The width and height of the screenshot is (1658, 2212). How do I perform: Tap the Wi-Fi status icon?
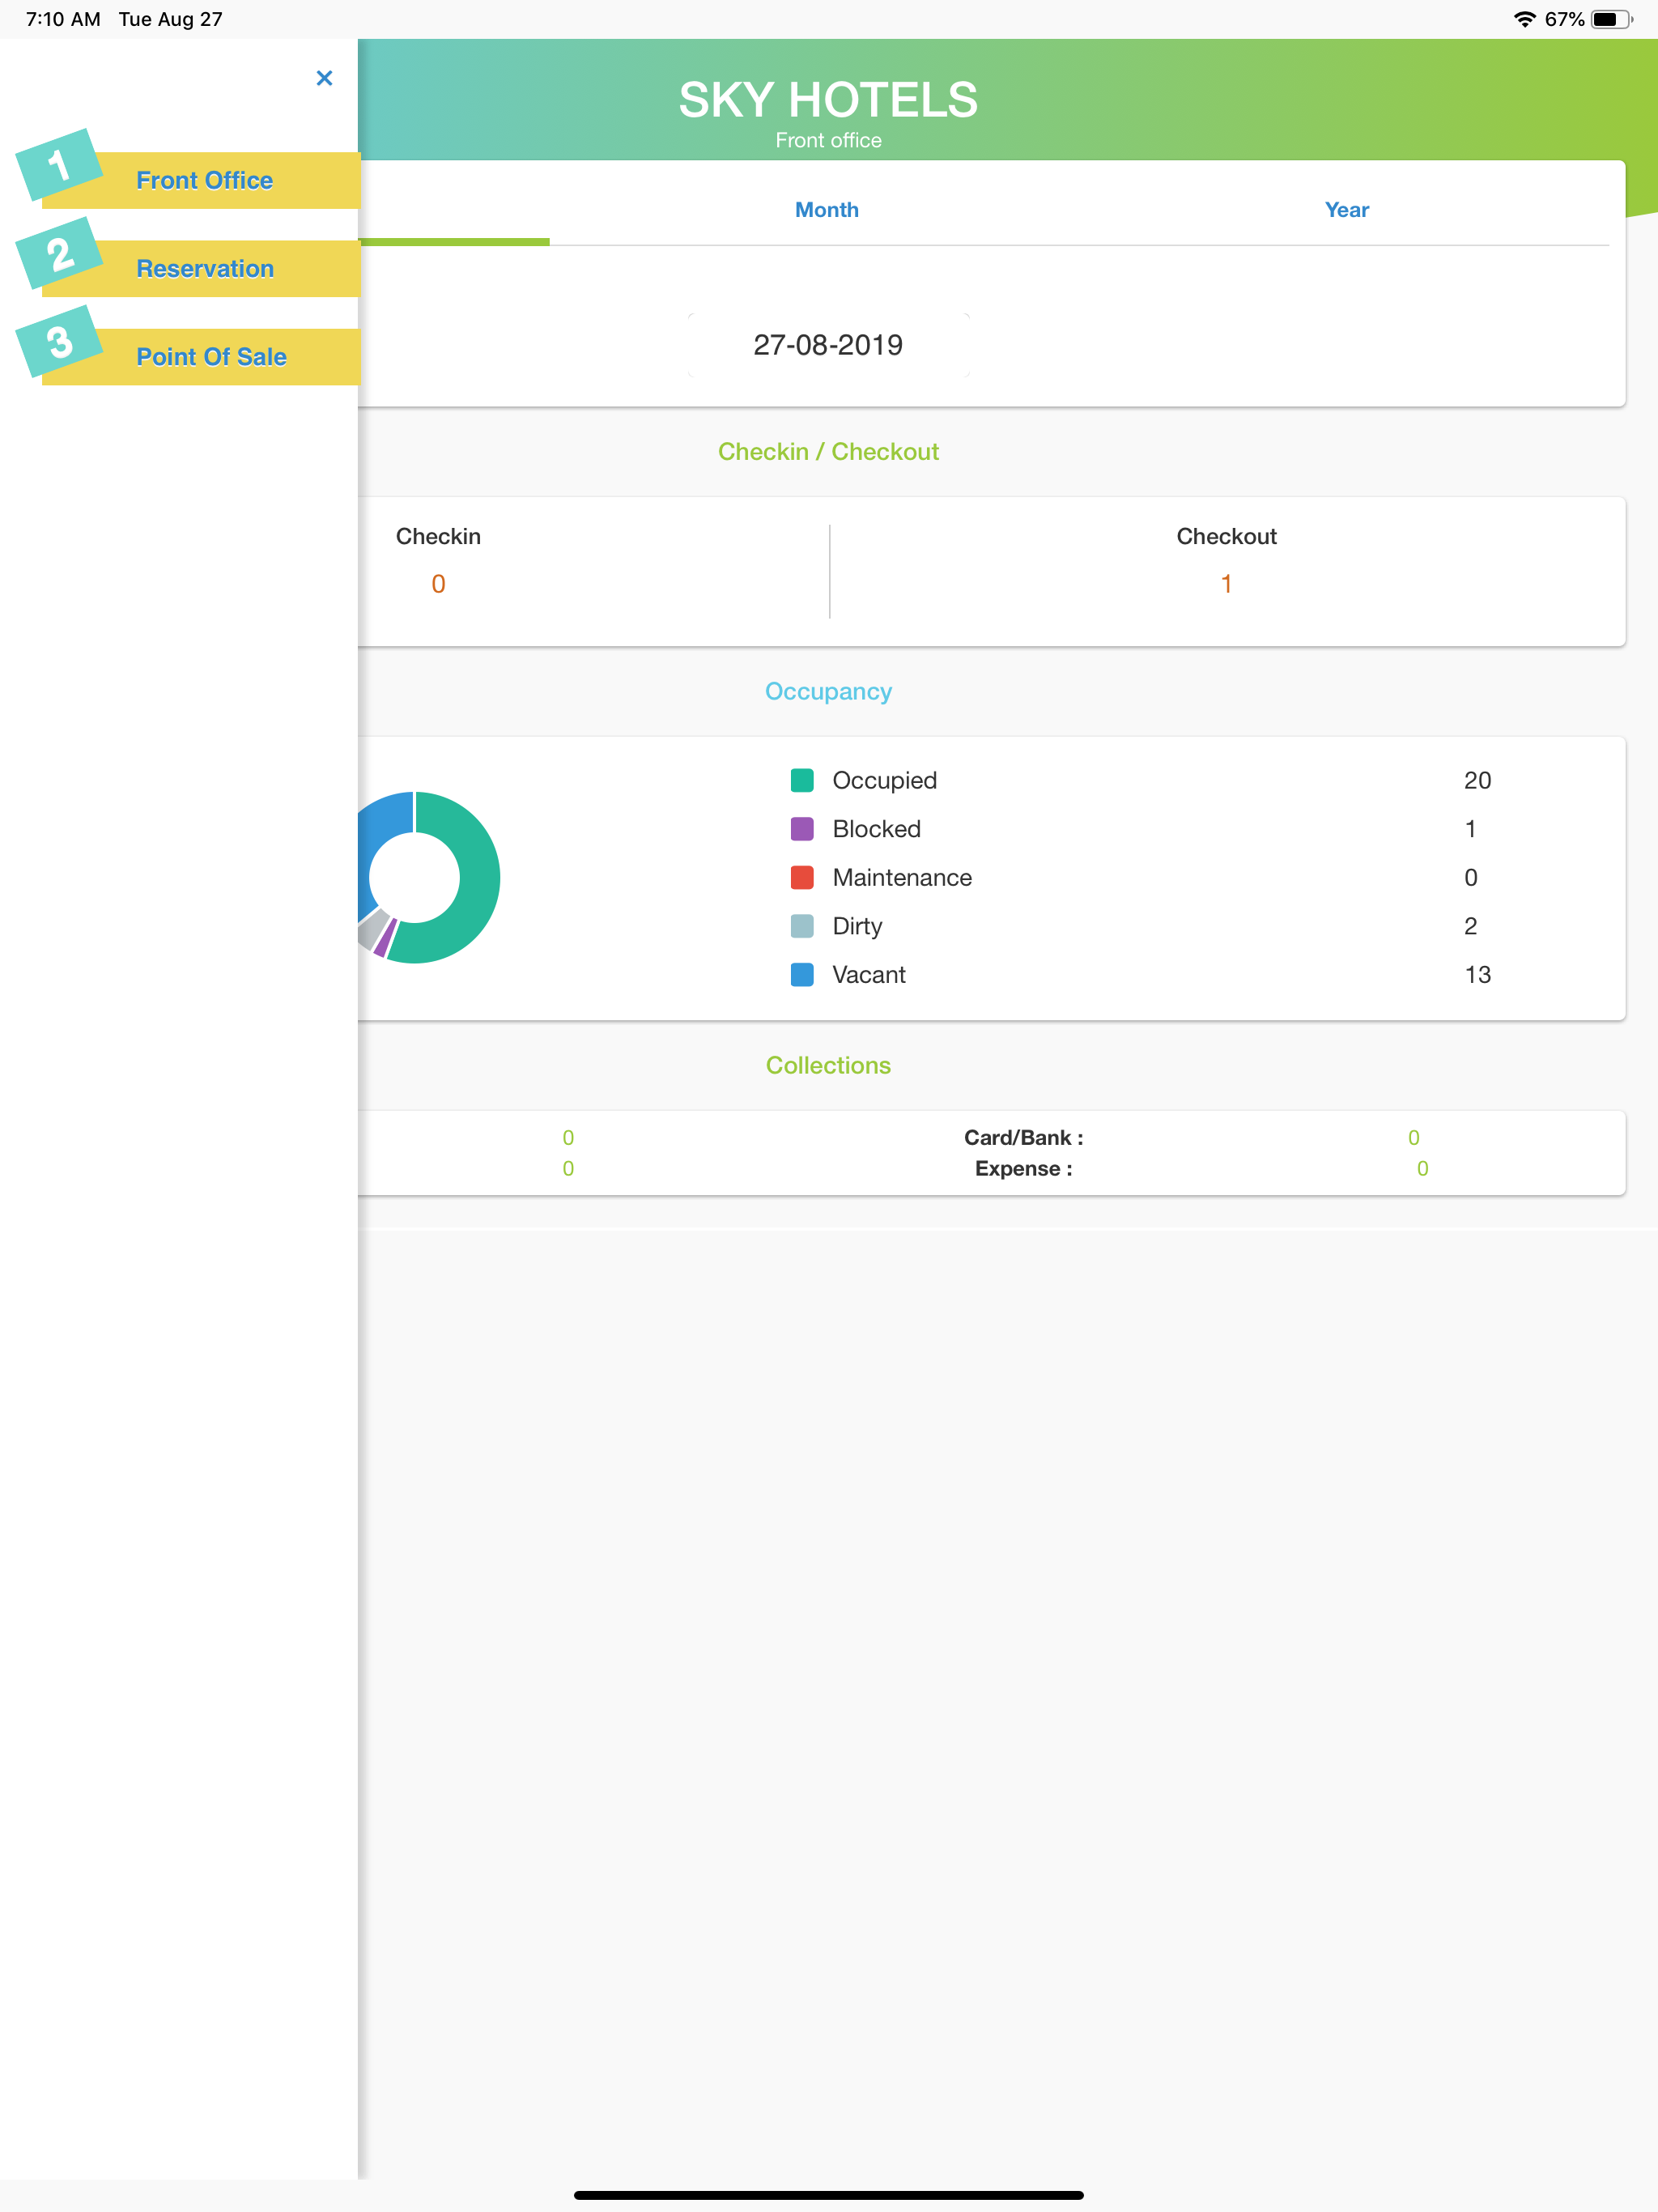click(x=1524, y=19)
